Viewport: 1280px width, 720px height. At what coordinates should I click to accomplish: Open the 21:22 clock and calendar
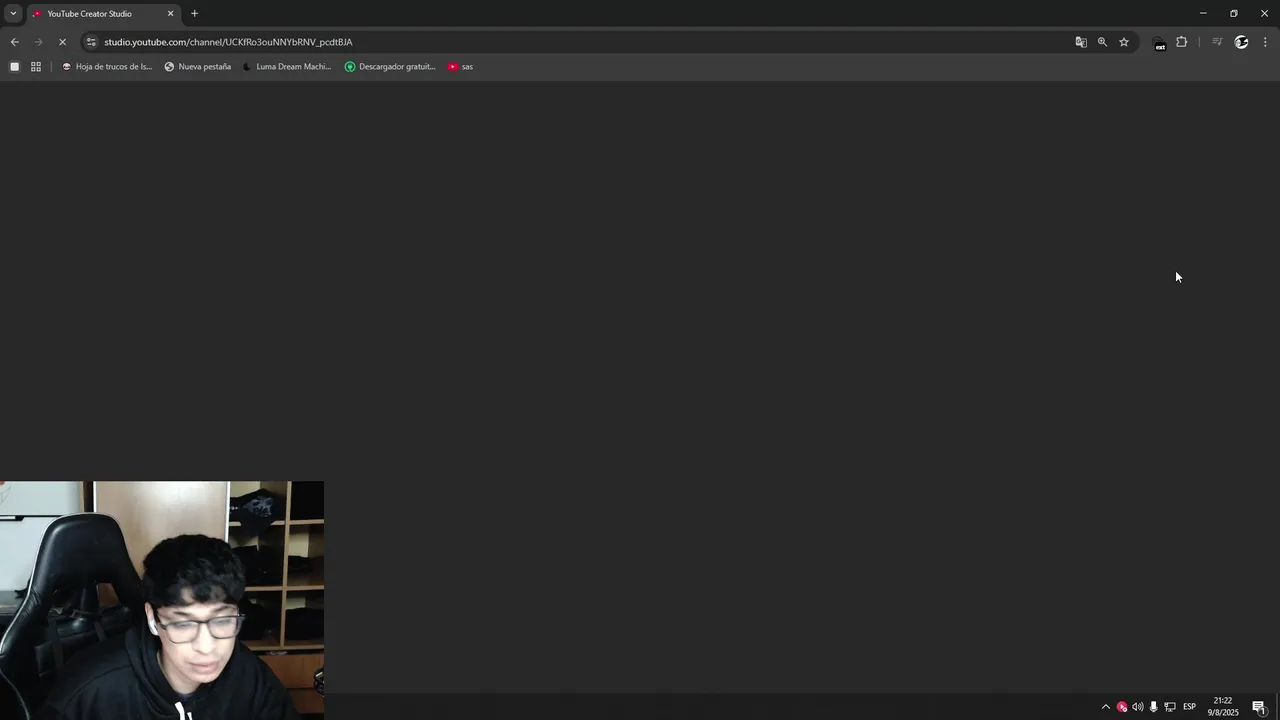pyautogui.click(x=1223, y=707)
